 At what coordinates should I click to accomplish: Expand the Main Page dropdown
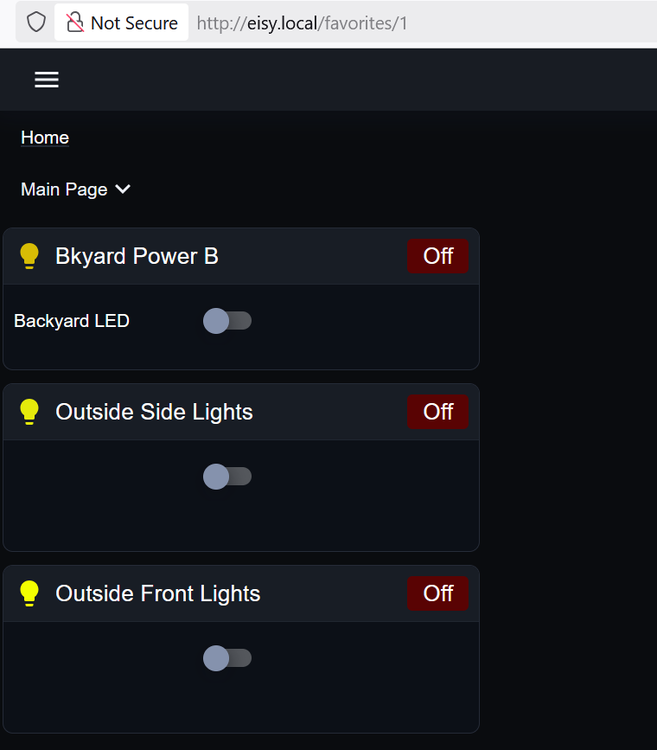tap(76, 189)
